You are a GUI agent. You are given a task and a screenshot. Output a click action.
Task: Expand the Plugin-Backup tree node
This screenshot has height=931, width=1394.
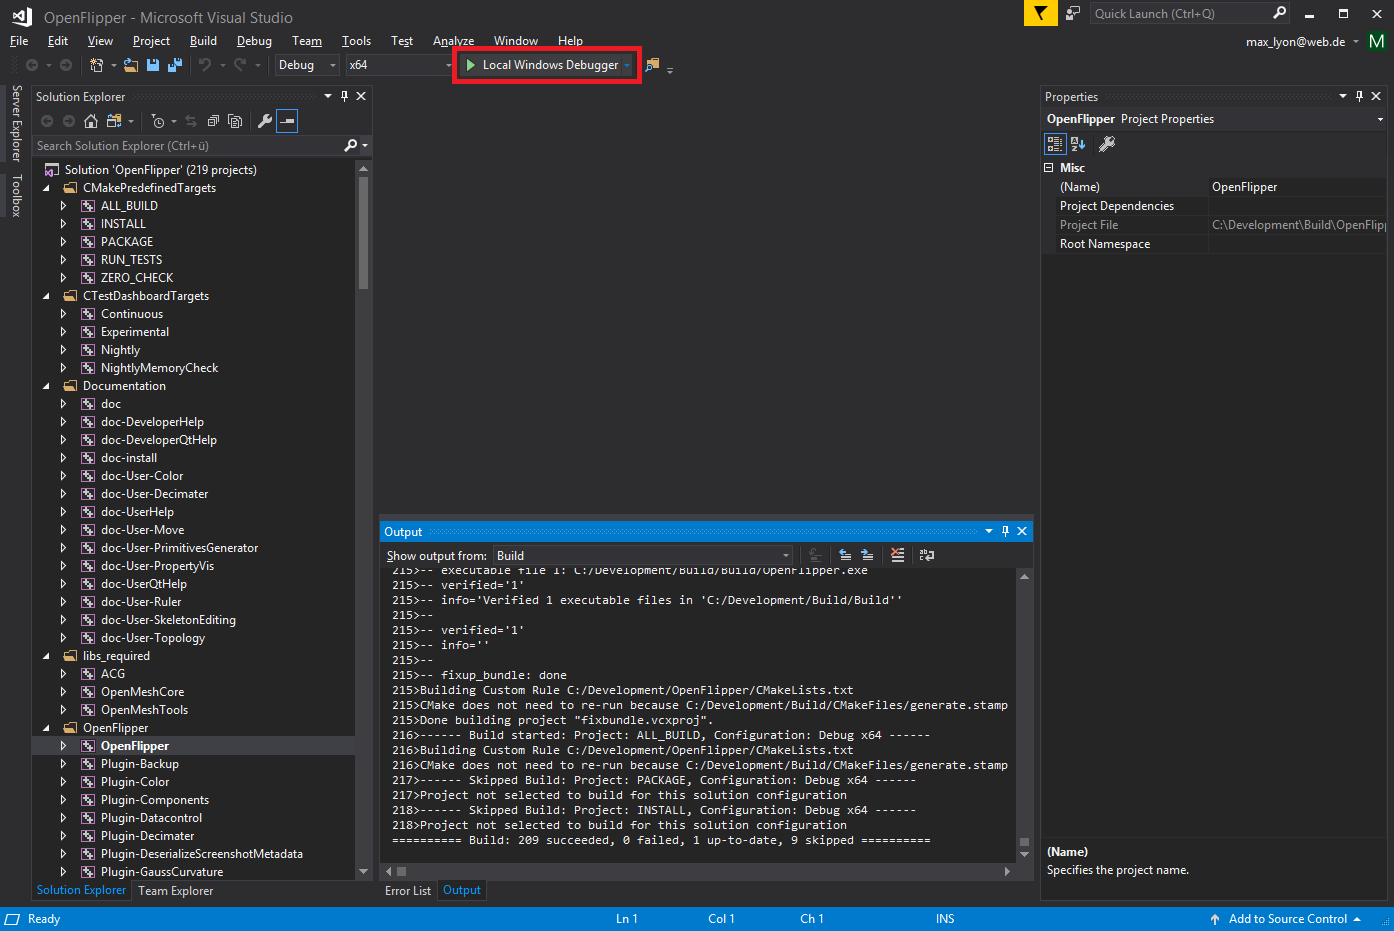pyautogui.click(x=63, y=763)
